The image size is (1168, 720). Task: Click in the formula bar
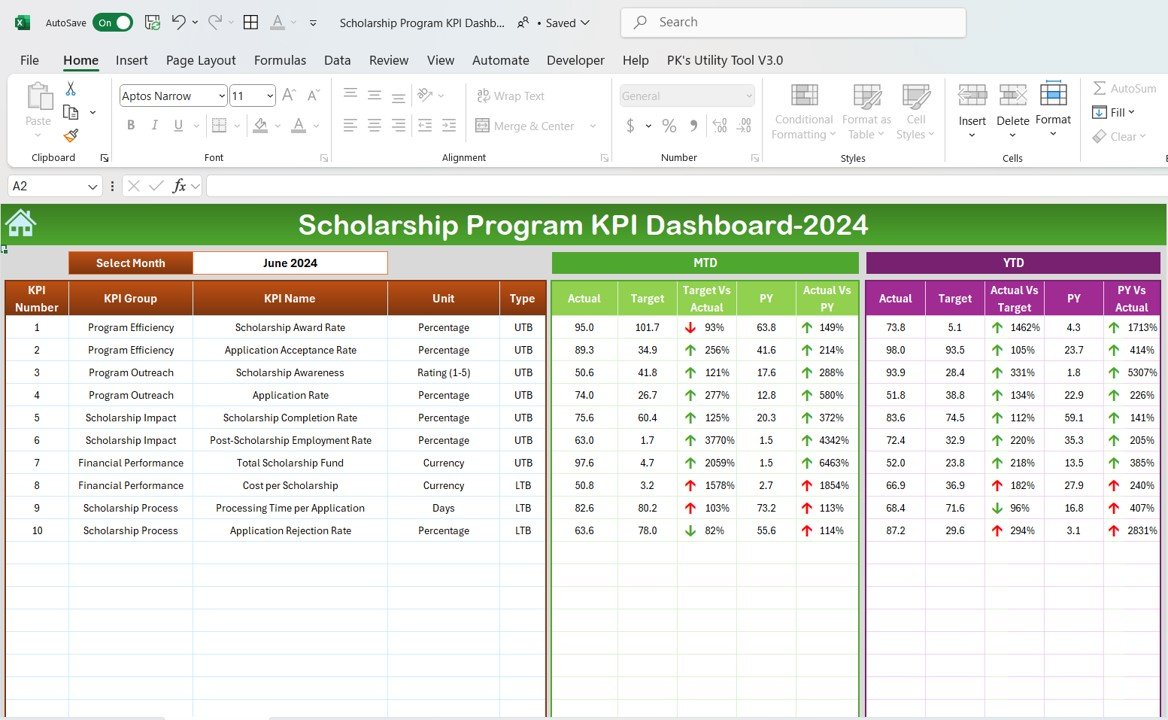click(686, 185)
